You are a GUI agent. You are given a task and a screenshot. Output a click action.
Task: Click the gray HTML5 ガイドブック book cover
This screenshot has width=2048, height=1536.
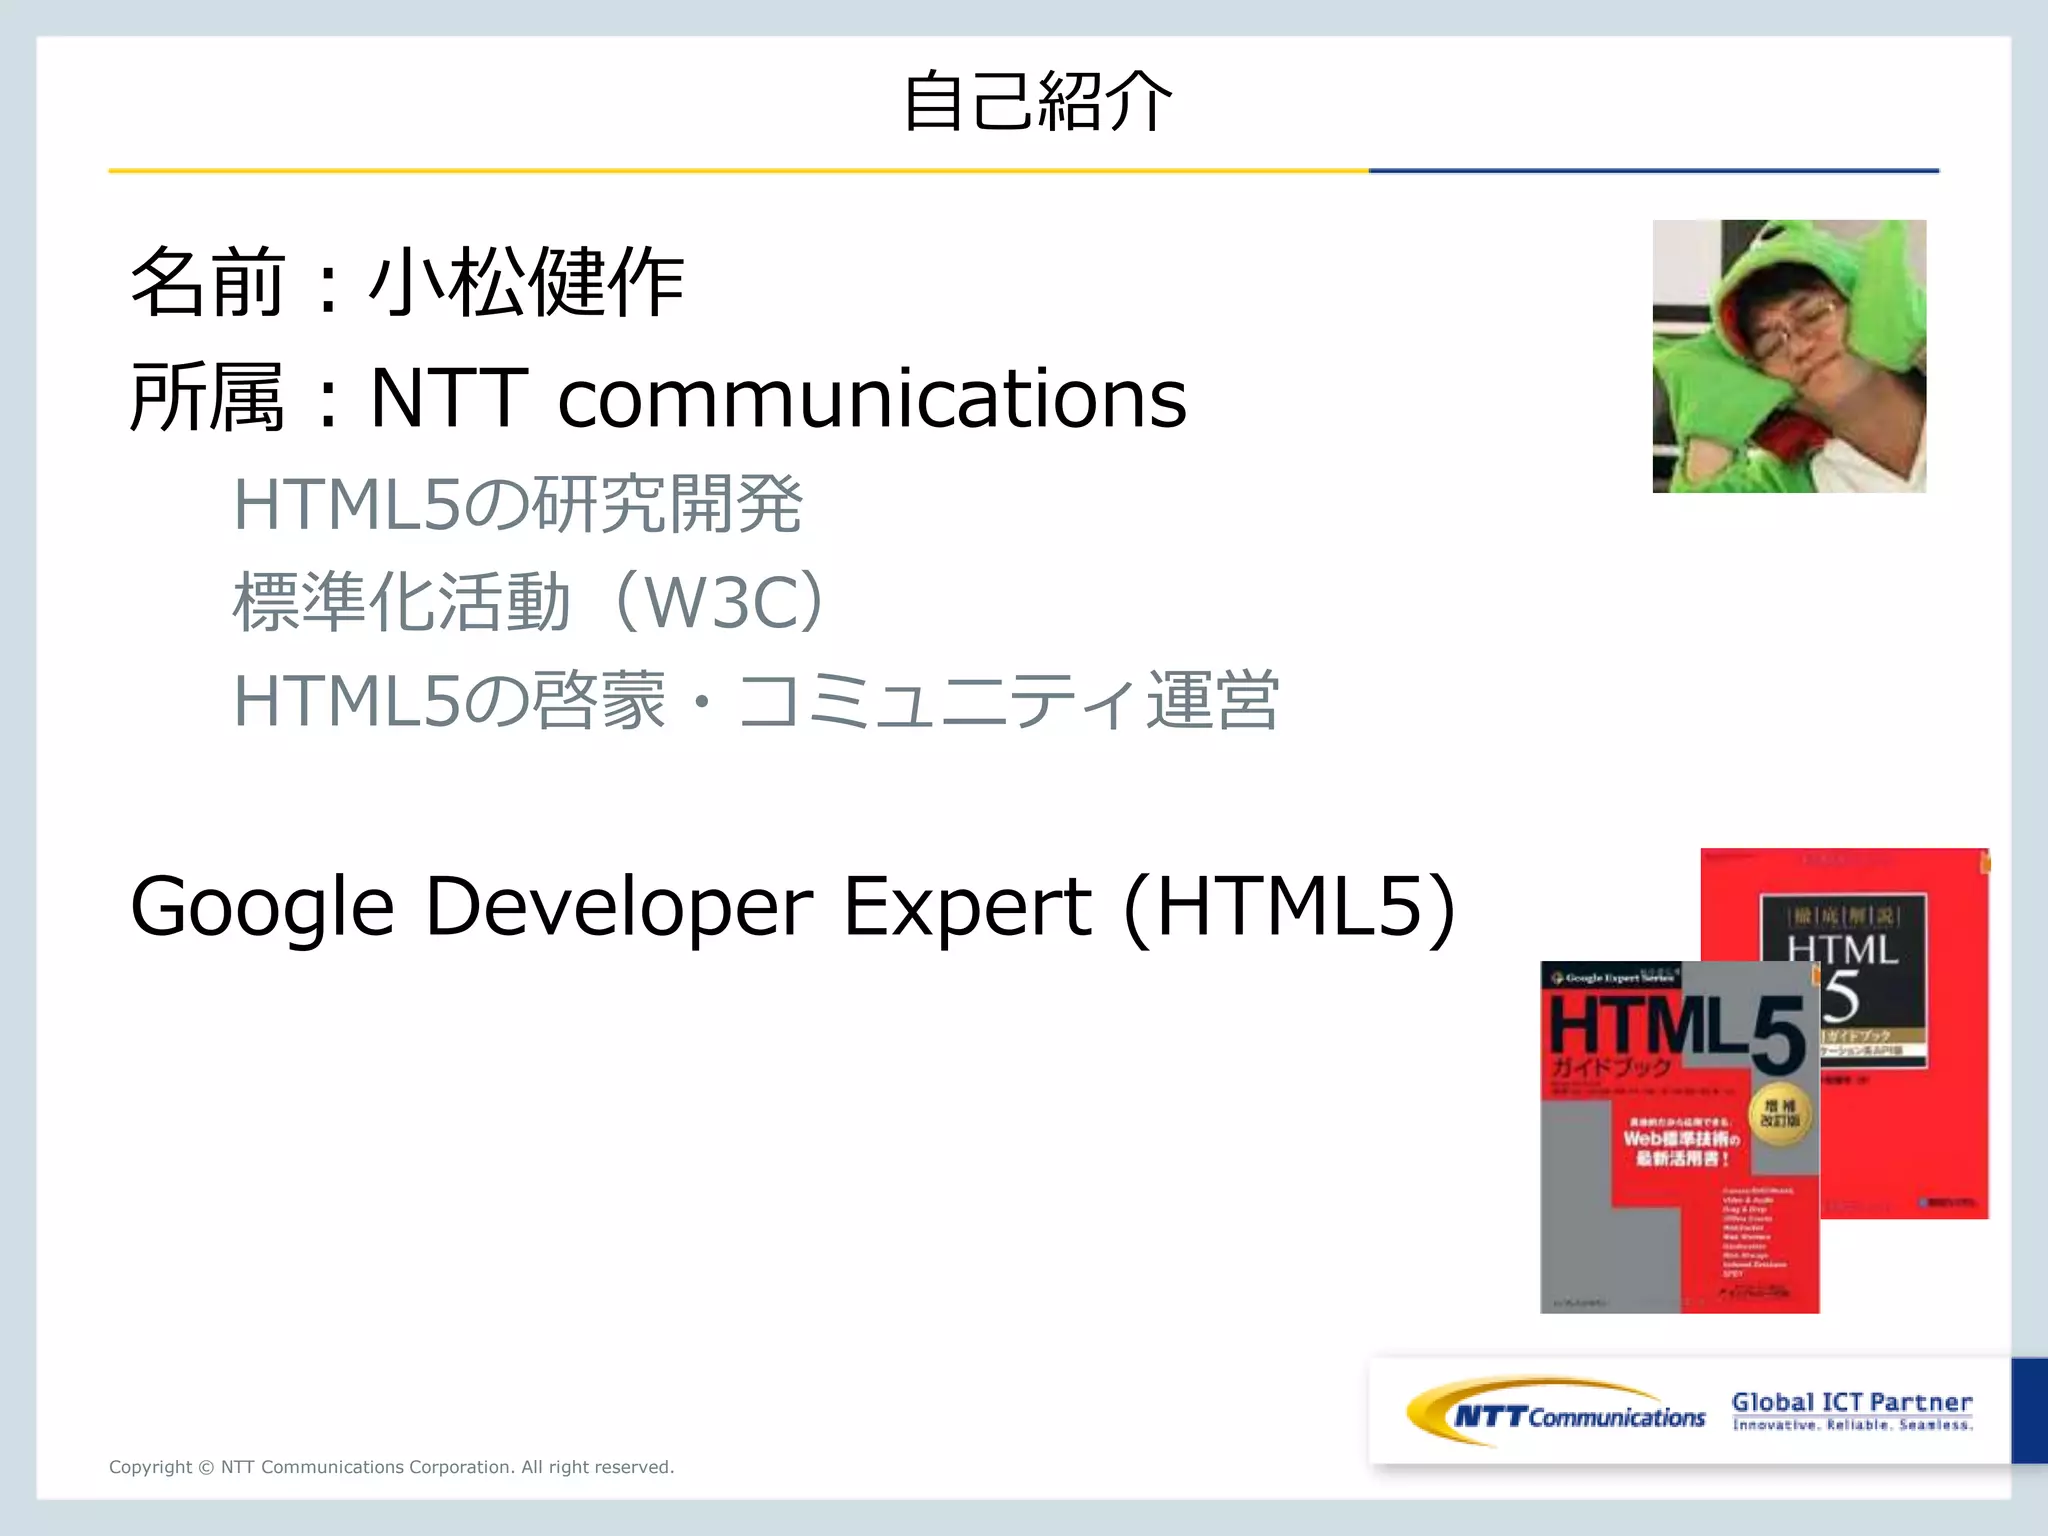tap(1679, 1137)
